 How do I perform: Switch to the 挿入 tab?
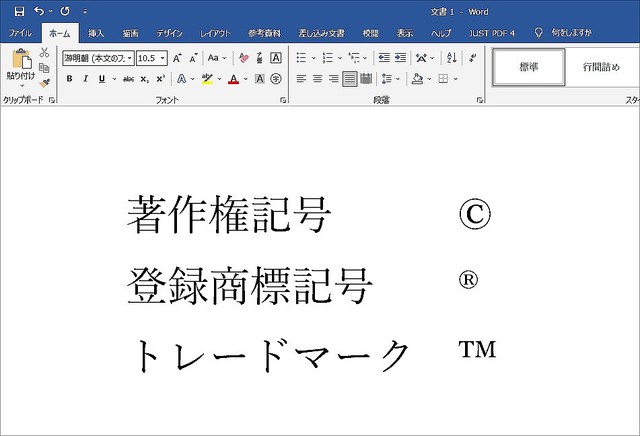(x=96, y=33)
